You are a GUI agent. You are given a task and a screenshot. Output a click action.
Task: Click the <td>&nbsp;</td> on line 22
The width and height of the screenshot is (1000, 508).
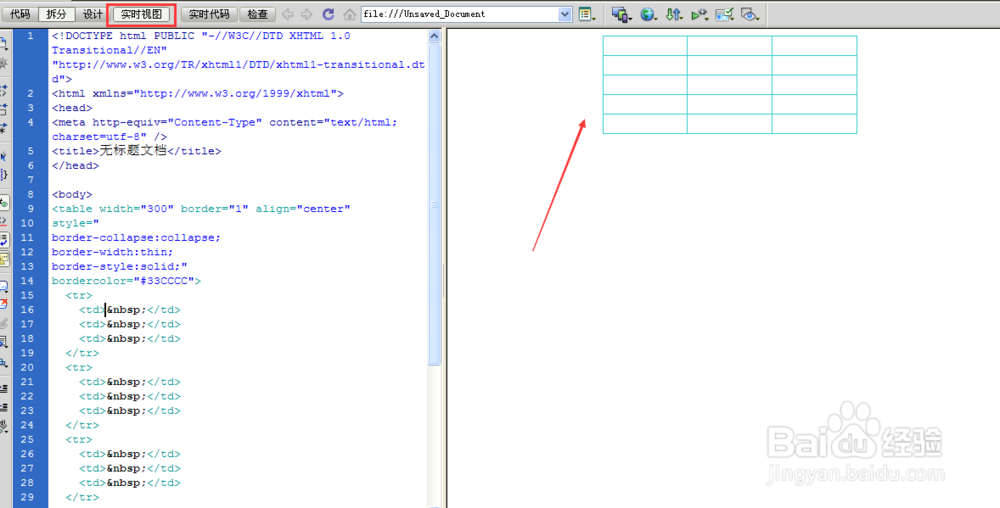pyautogui.click(x=130, y=396)
